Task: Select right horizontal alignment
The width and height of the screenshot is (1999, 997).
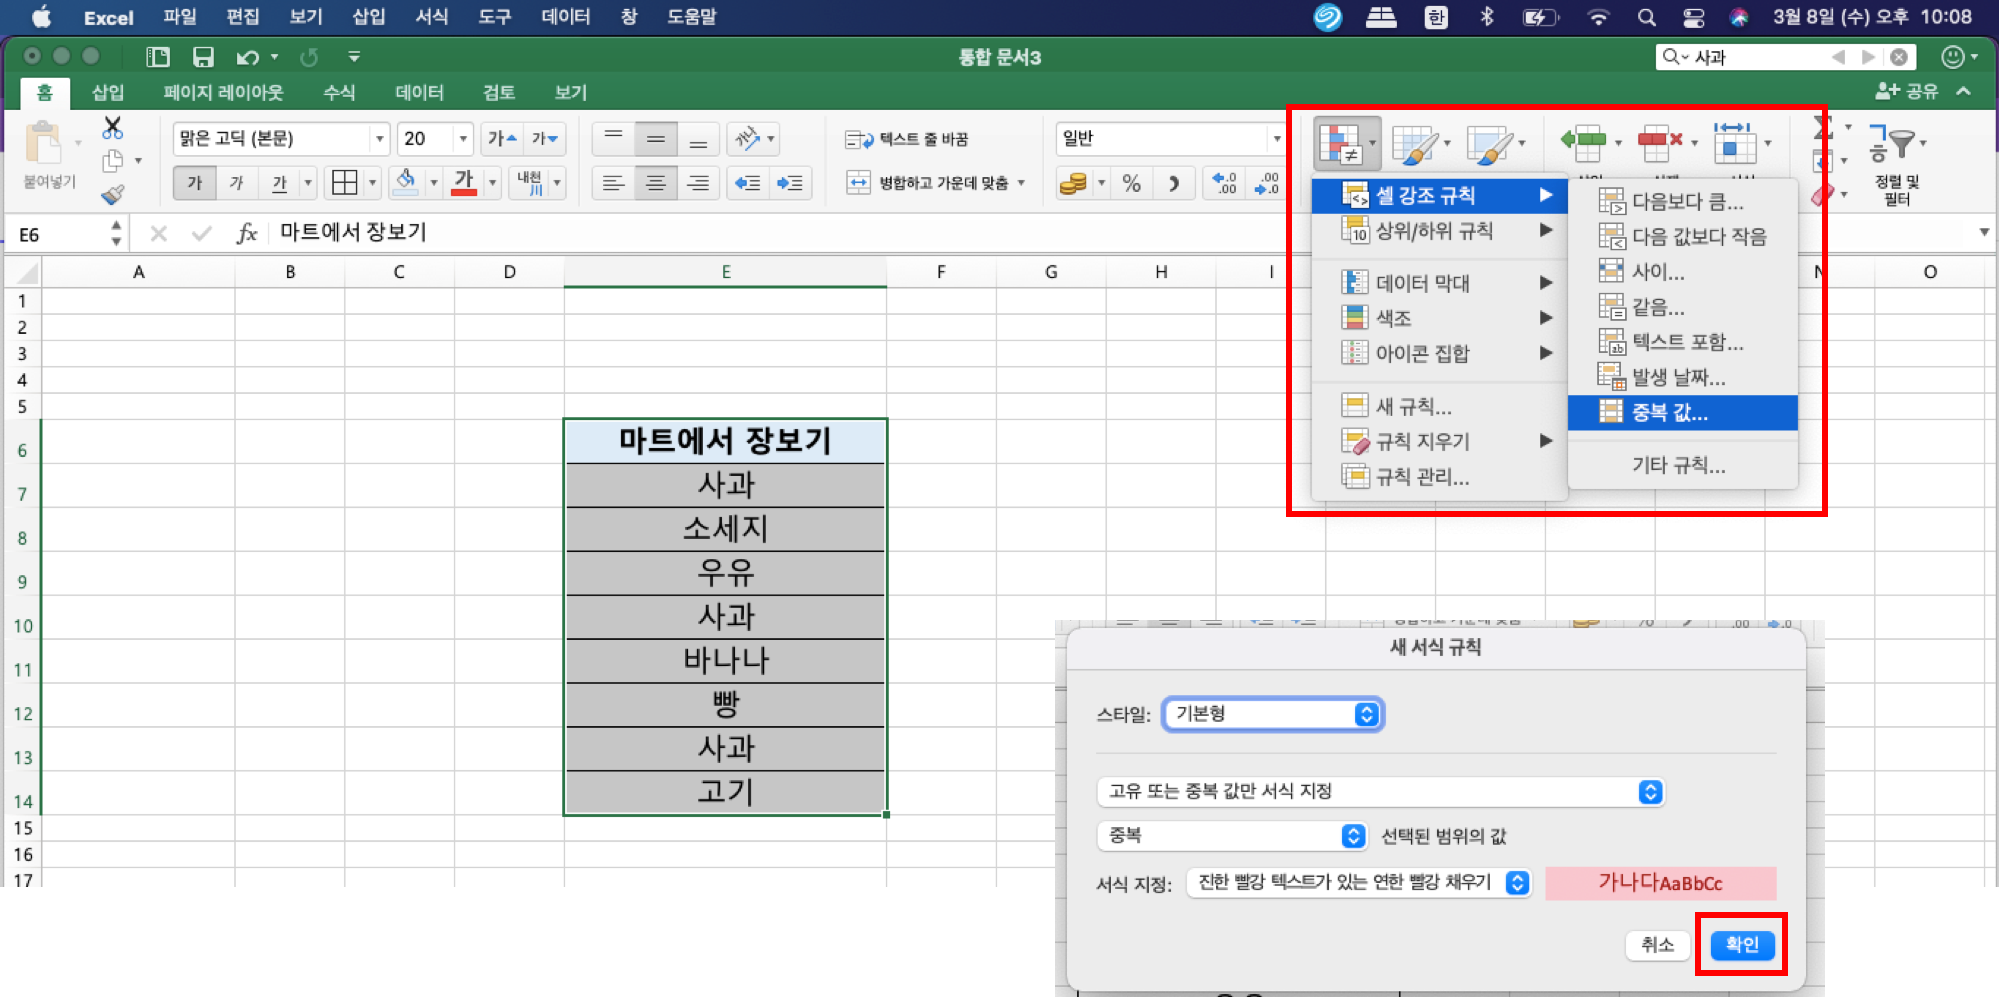Action: coord(698,182)
